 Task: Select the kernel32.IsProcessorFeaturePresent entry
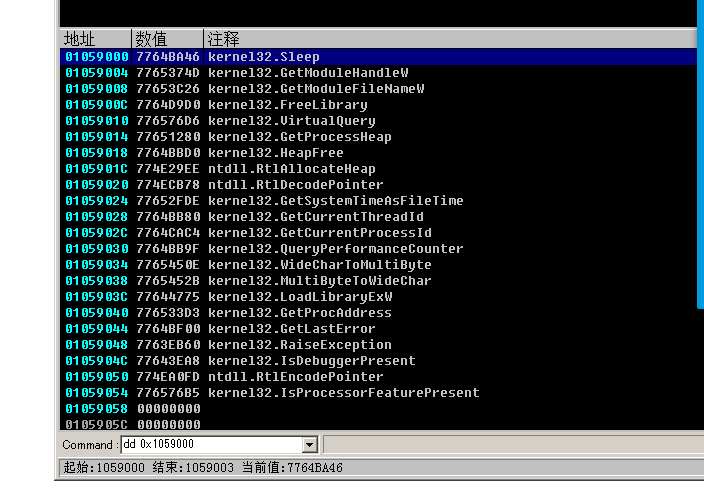pyautogui.click(x=343, y=393)
